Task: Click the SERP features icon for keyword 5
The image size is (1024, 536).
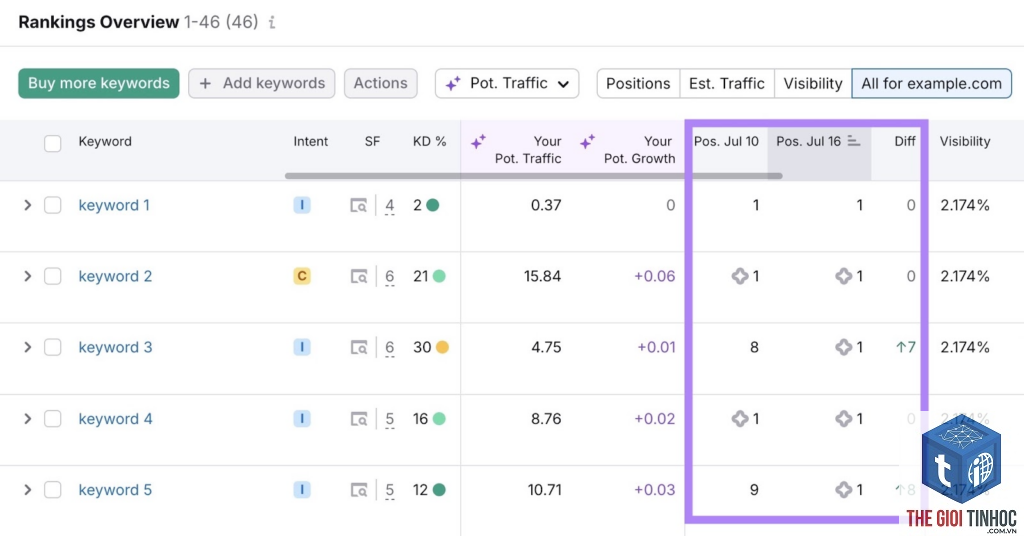Action: [x=359, y=490]
